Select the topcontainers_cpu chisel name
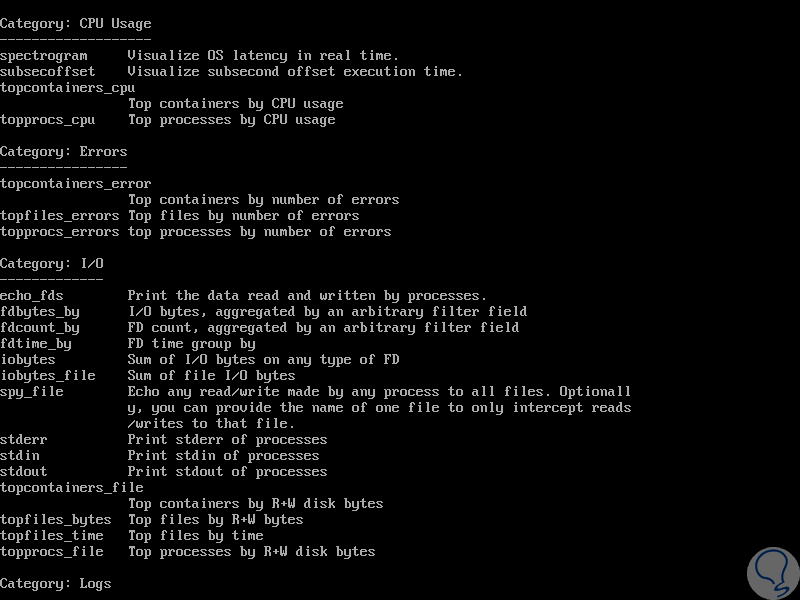Image resolution: width=800 pixels, height=600 pixels. pyautogui.click(x=68, y=88)
